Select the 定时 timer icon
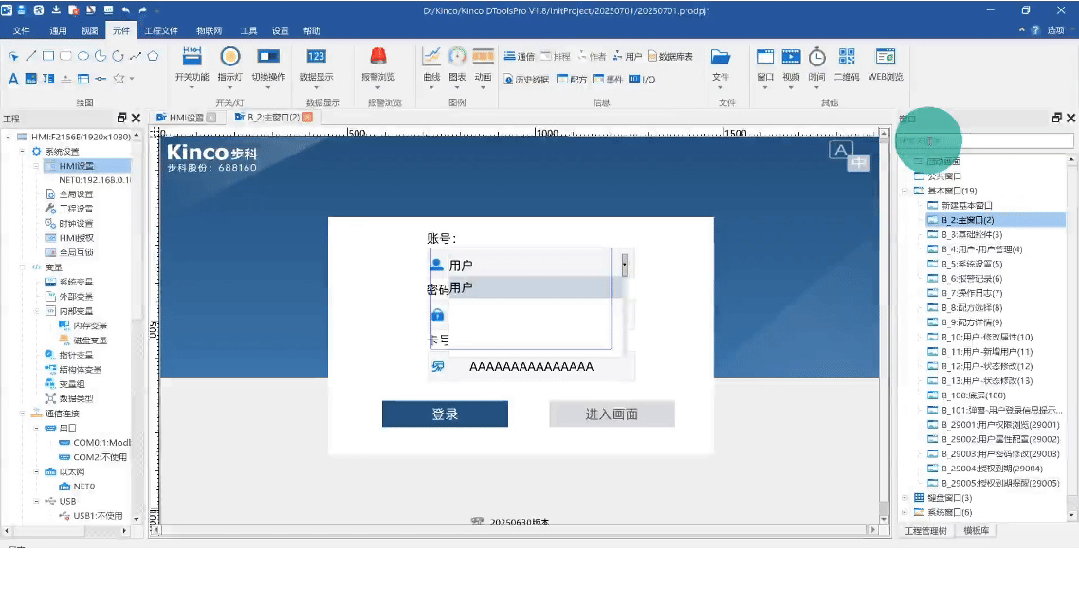Viewport: 1079px width, 607px height. pyautogui.click(x=817, y=58)
